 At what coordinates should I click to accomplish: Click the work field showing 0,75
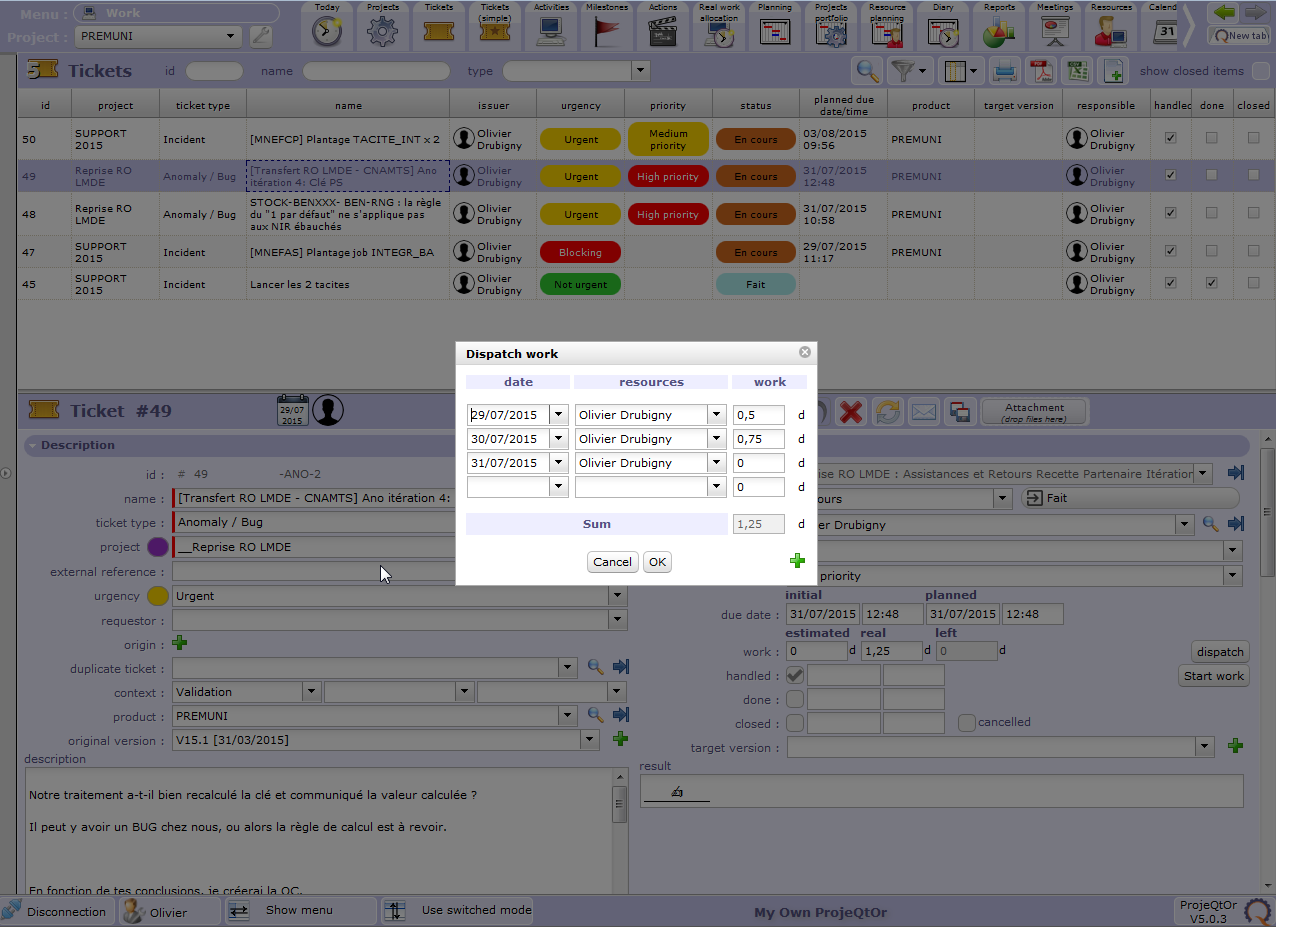758,439
